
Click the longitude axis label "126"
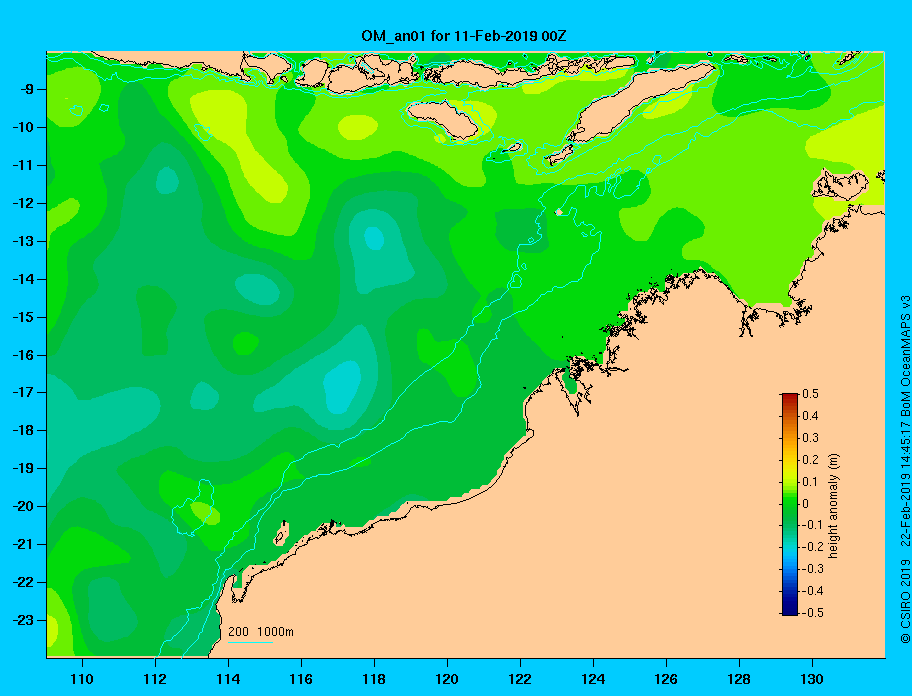[x=666, y=679]
